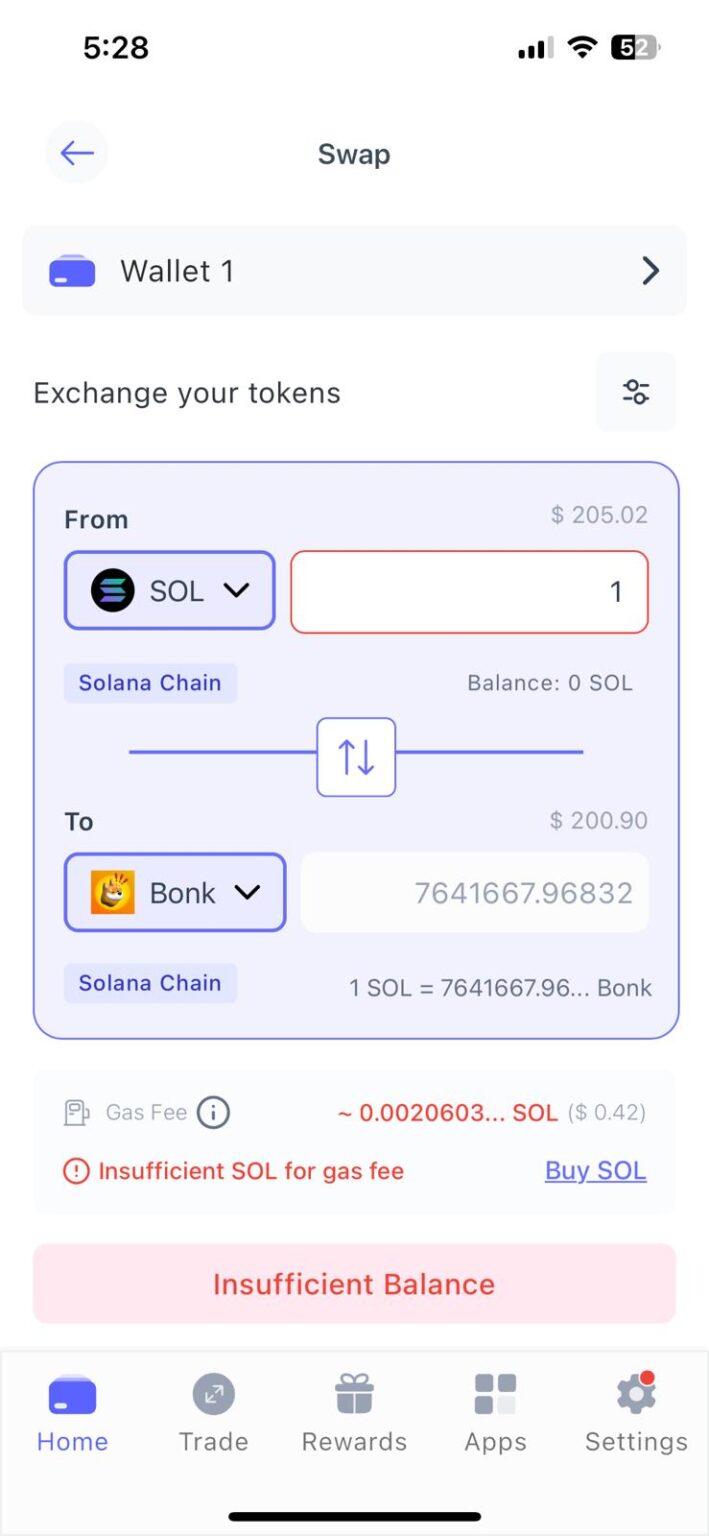Click the gas fee info icon
709x1536 pixels.
(212, 1112)
